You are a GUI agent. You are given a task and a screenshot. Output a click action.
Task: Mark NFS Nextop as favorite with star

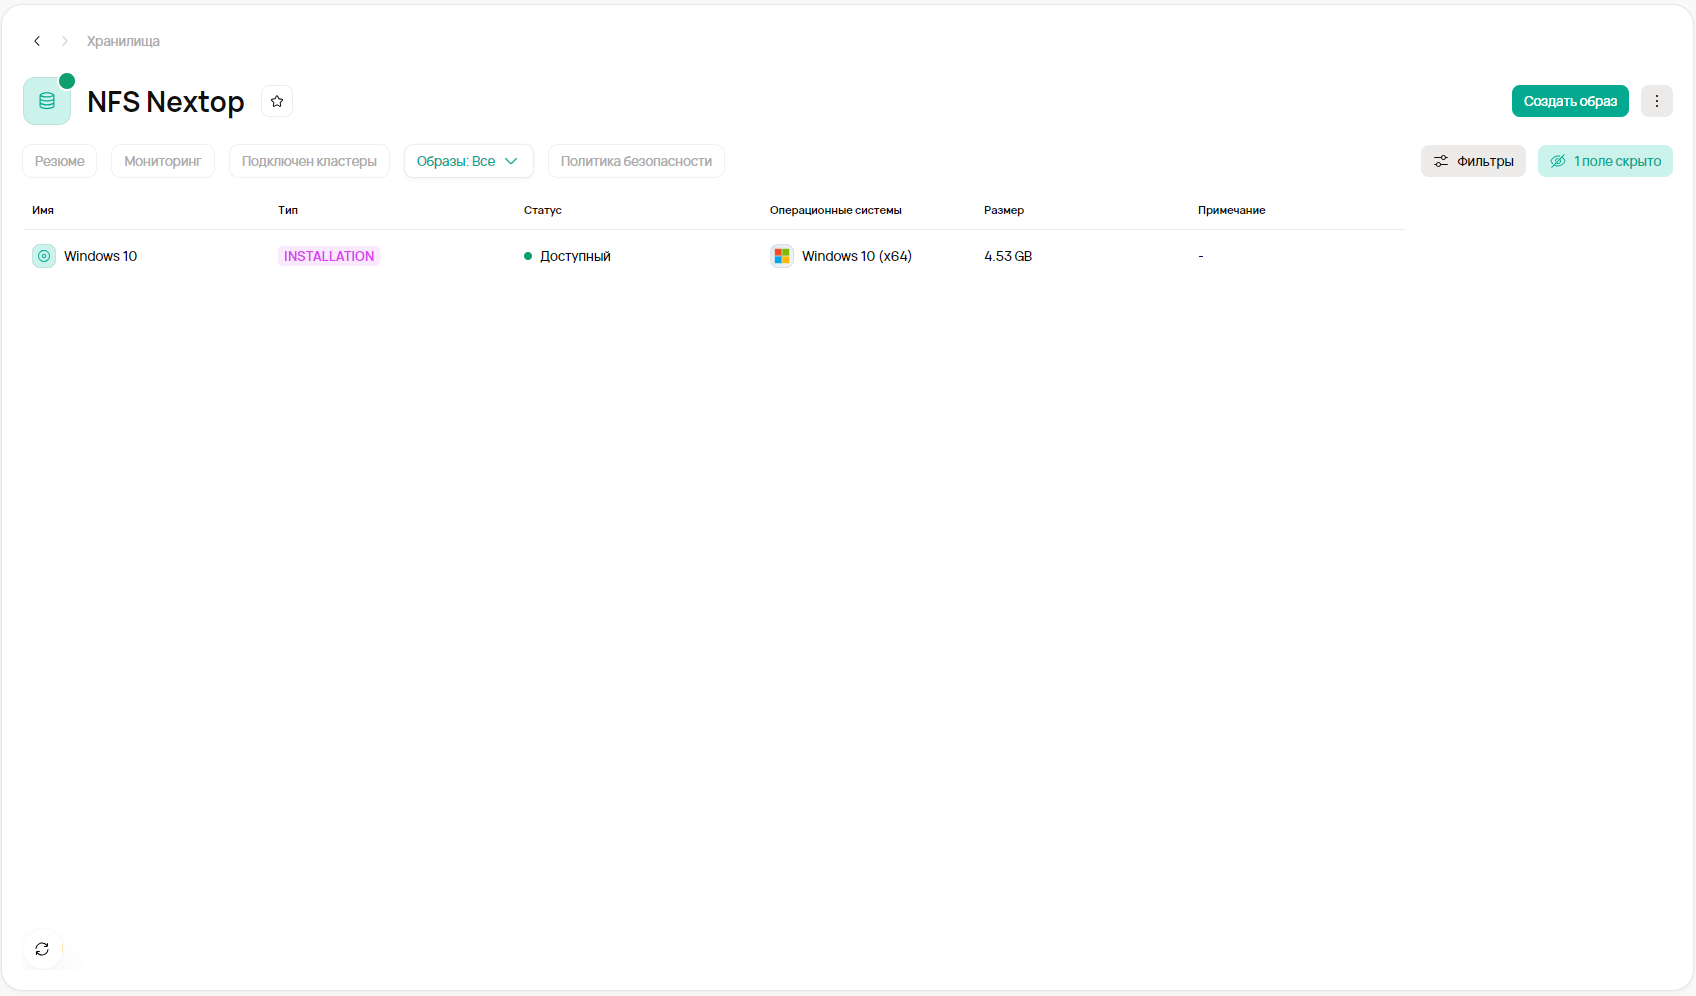277,101
